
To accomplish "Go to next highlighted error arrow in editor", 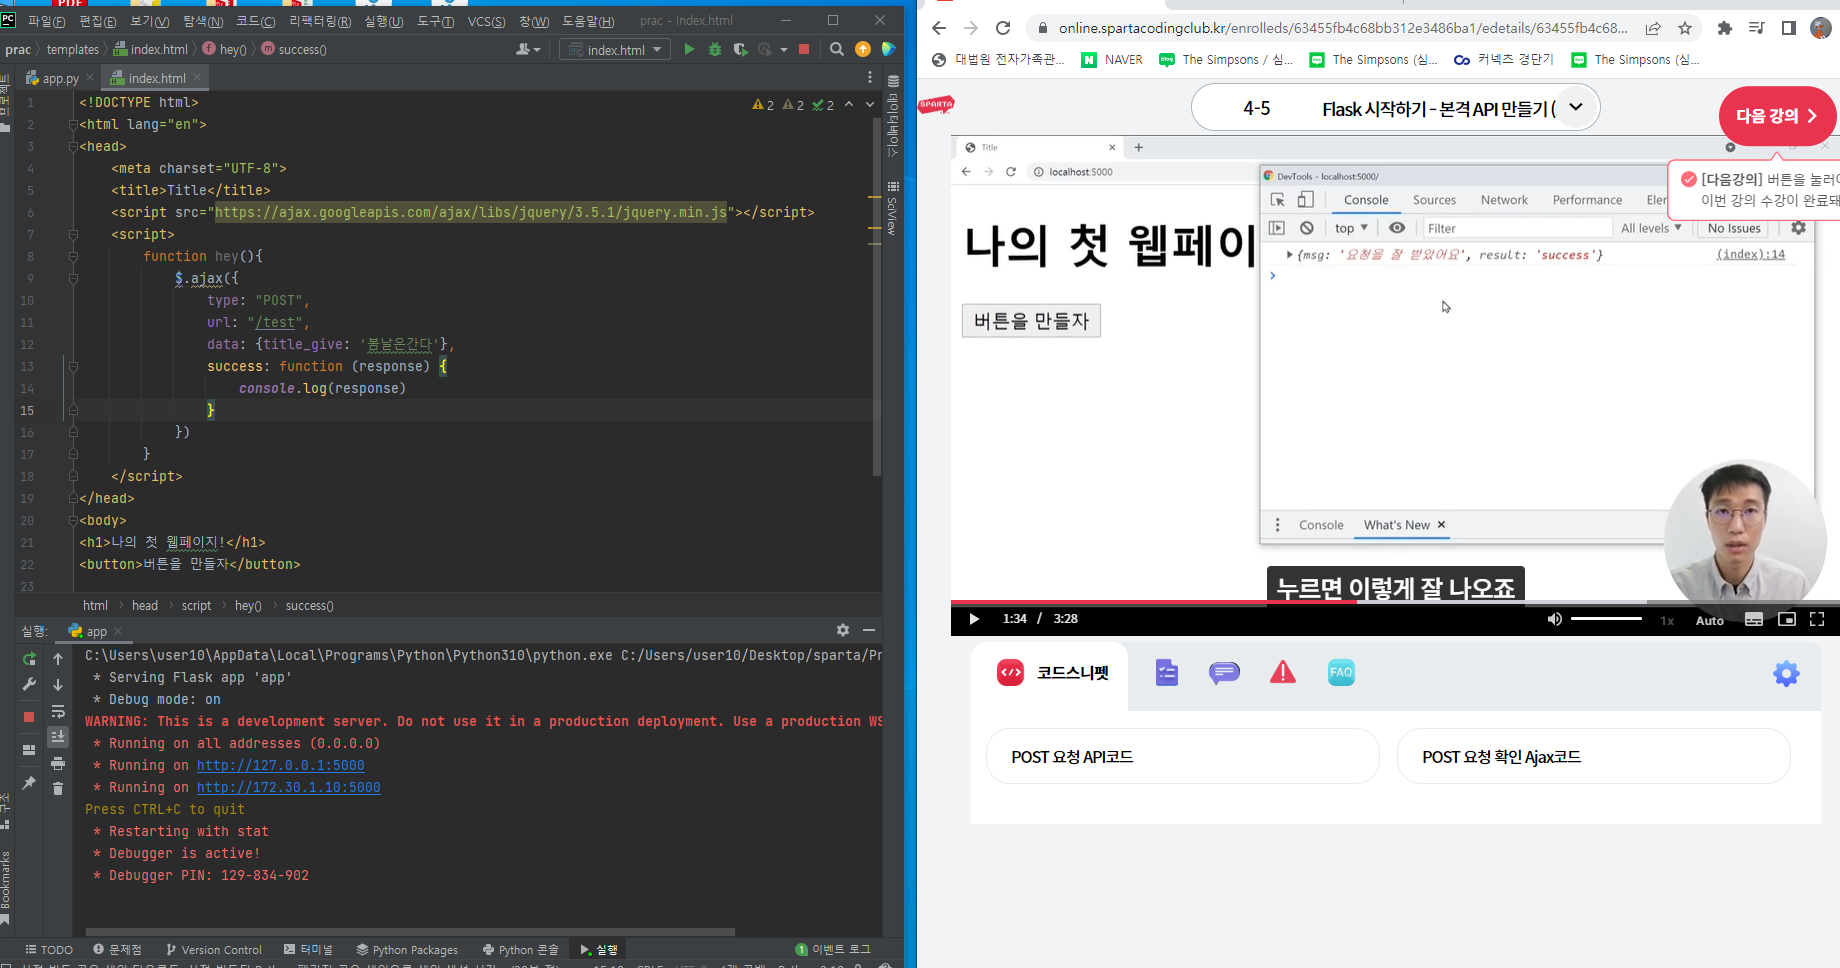I will pos(869,104).
